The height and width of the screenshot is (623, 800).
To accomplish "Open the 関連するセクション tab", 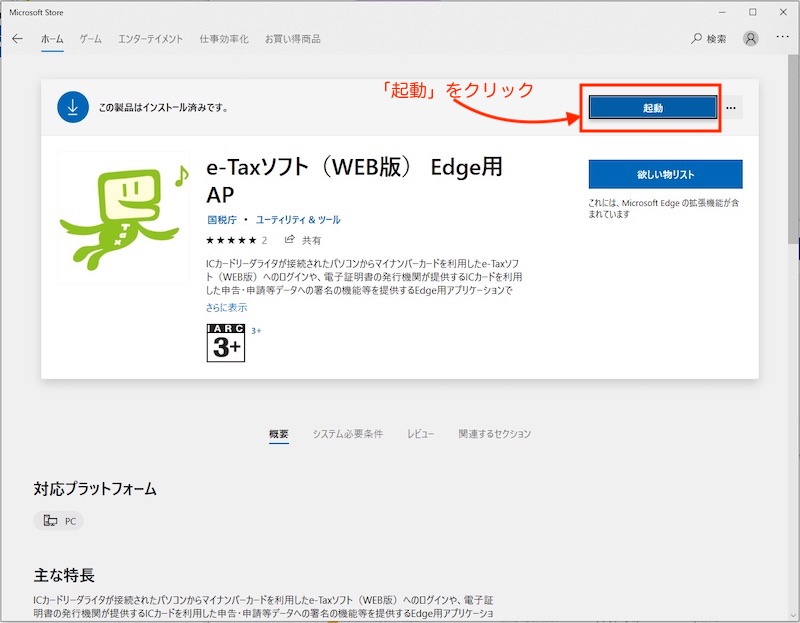I will click(494, 434).
